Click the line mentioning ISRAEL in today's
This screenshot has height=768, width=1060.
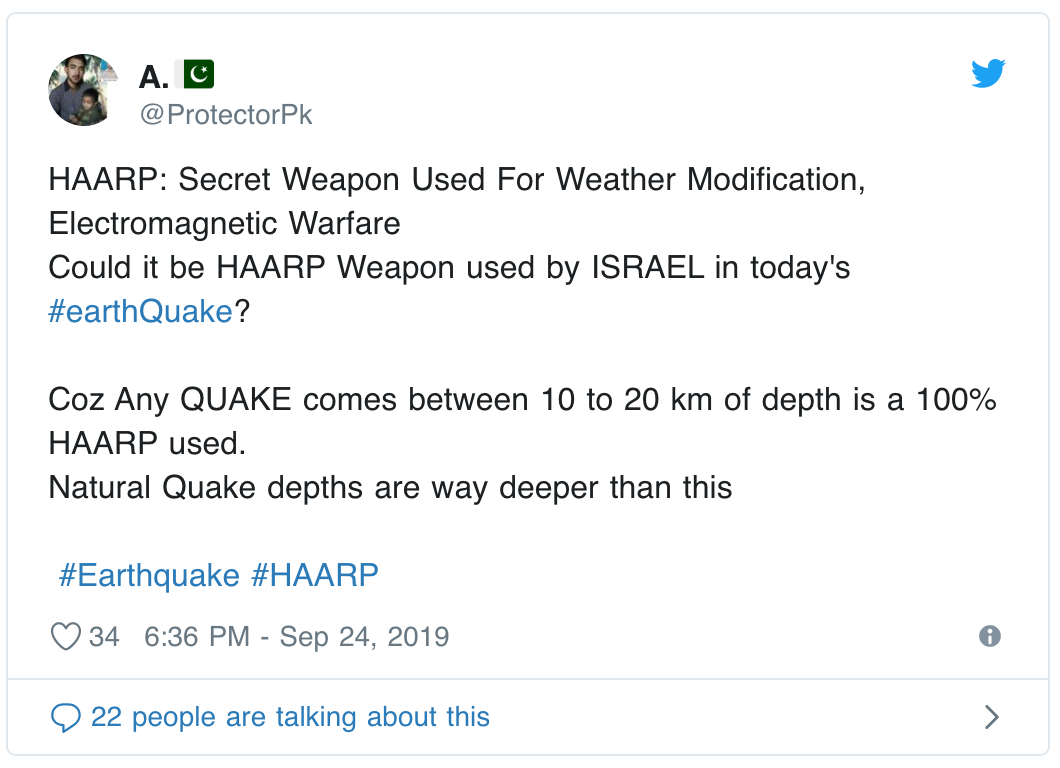click(x=449, y=268)
